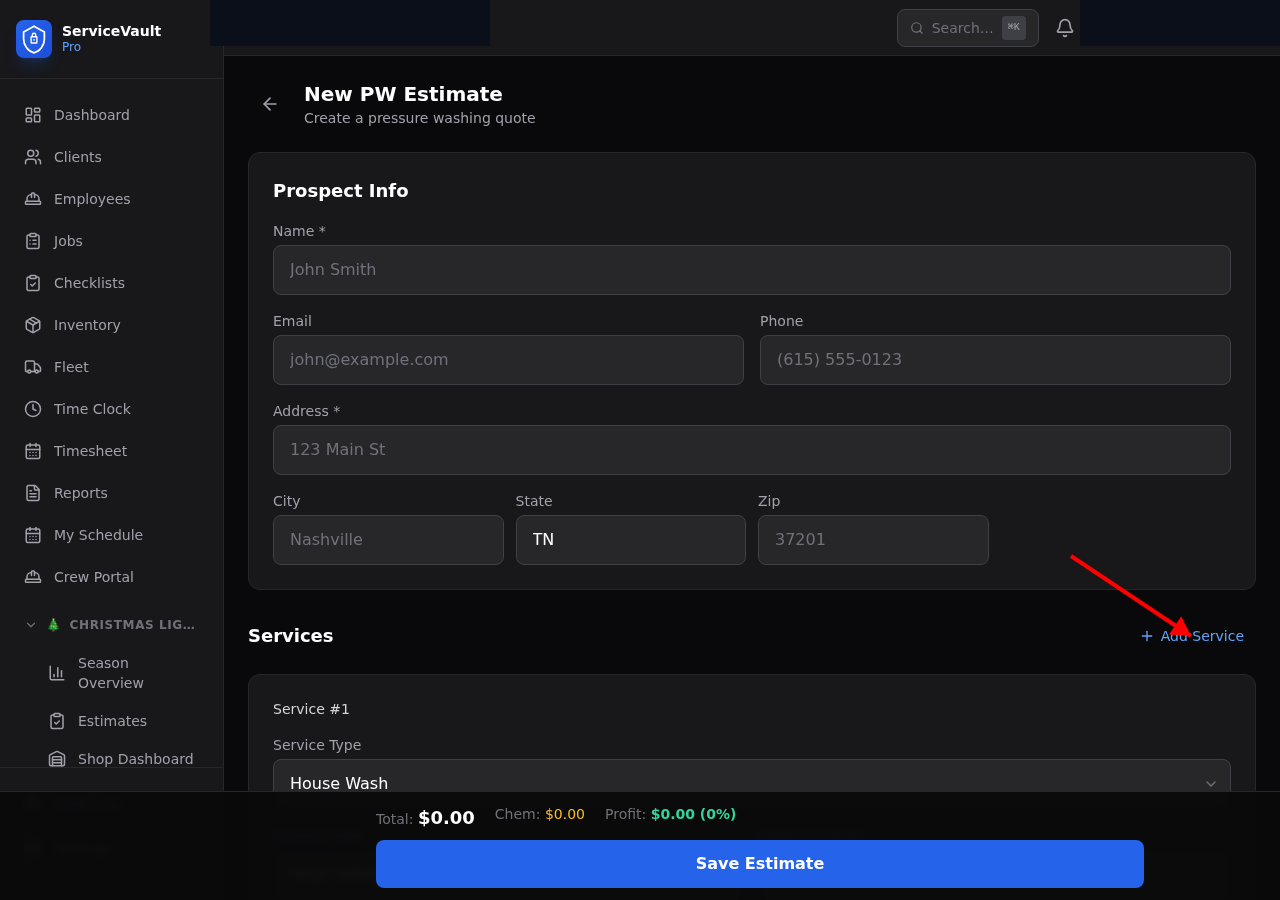The height and width of the screenshot is (900, 1280).
Task: Open the Time Clock icon
Action: [x=32, y=409]
